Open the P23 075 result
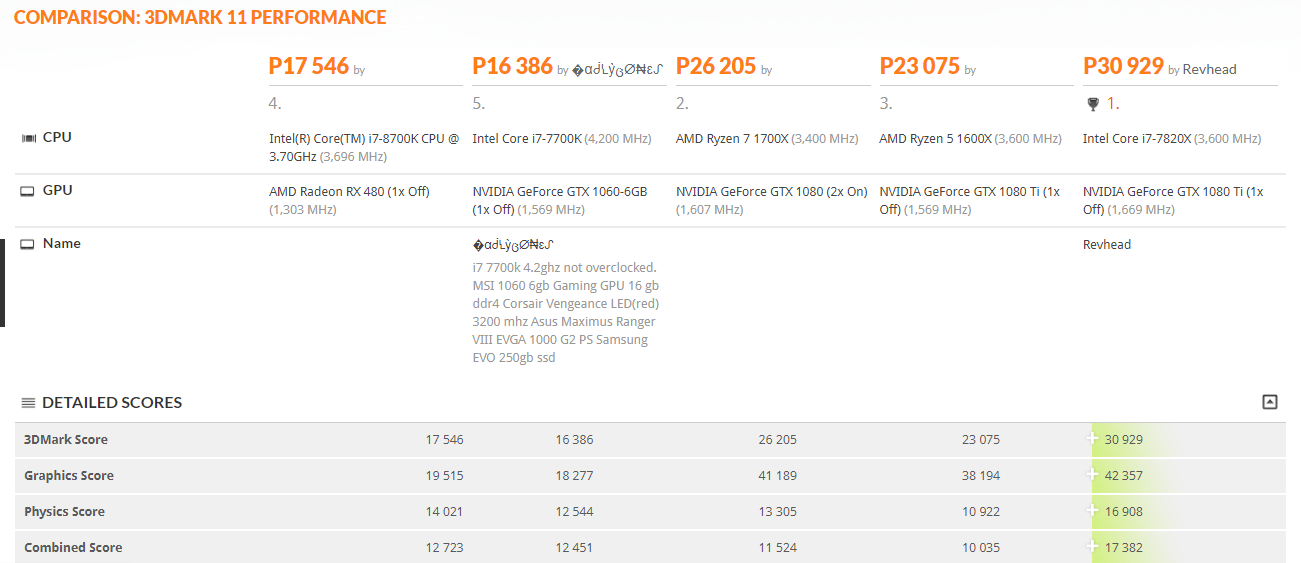1301x563 pixels. pyautogui.click(x=919, y=67)
